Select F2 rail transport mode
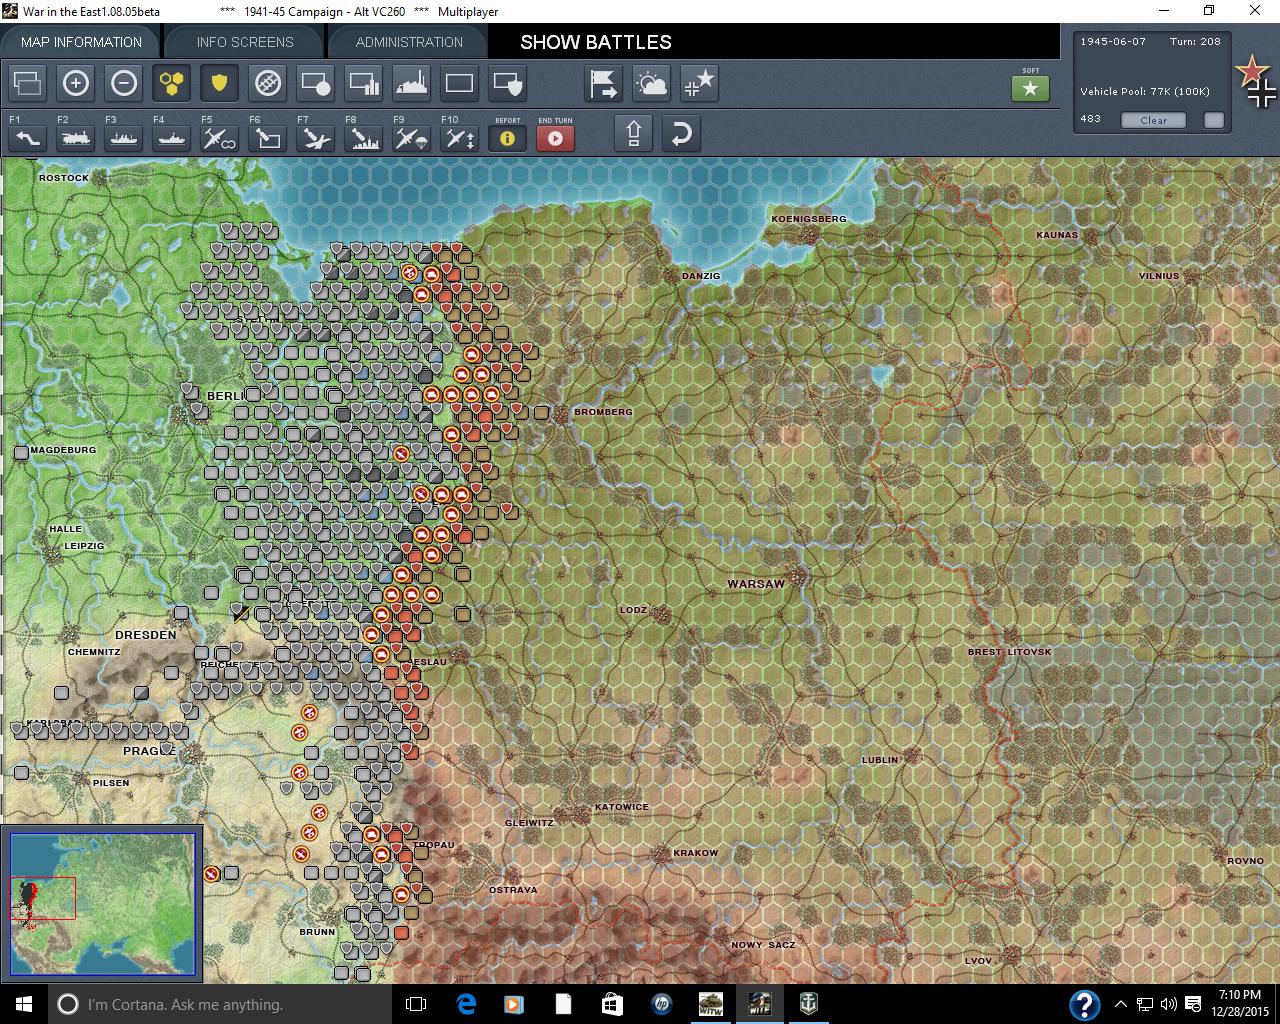The image size is (1280, 1024). [76, 138]
